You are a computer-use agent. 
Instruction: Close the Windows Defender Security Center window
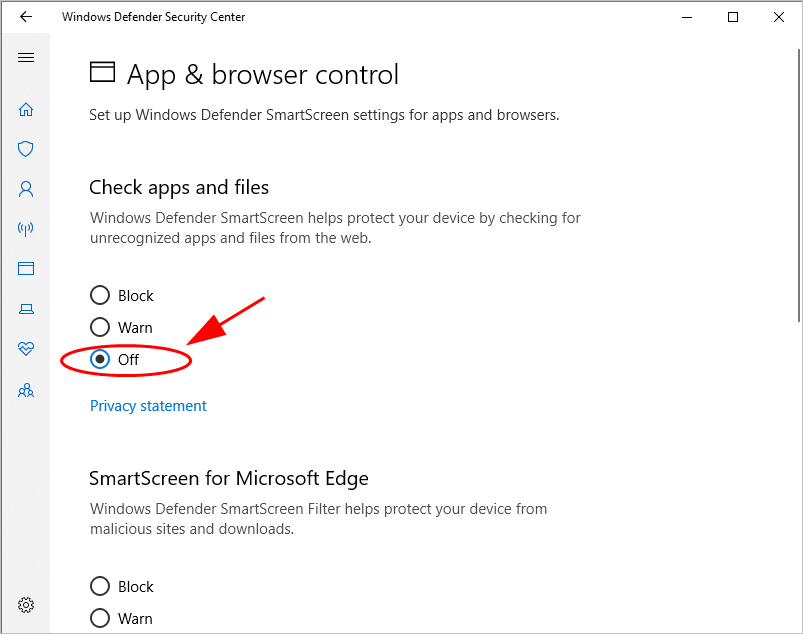click(x=779, y=17)
